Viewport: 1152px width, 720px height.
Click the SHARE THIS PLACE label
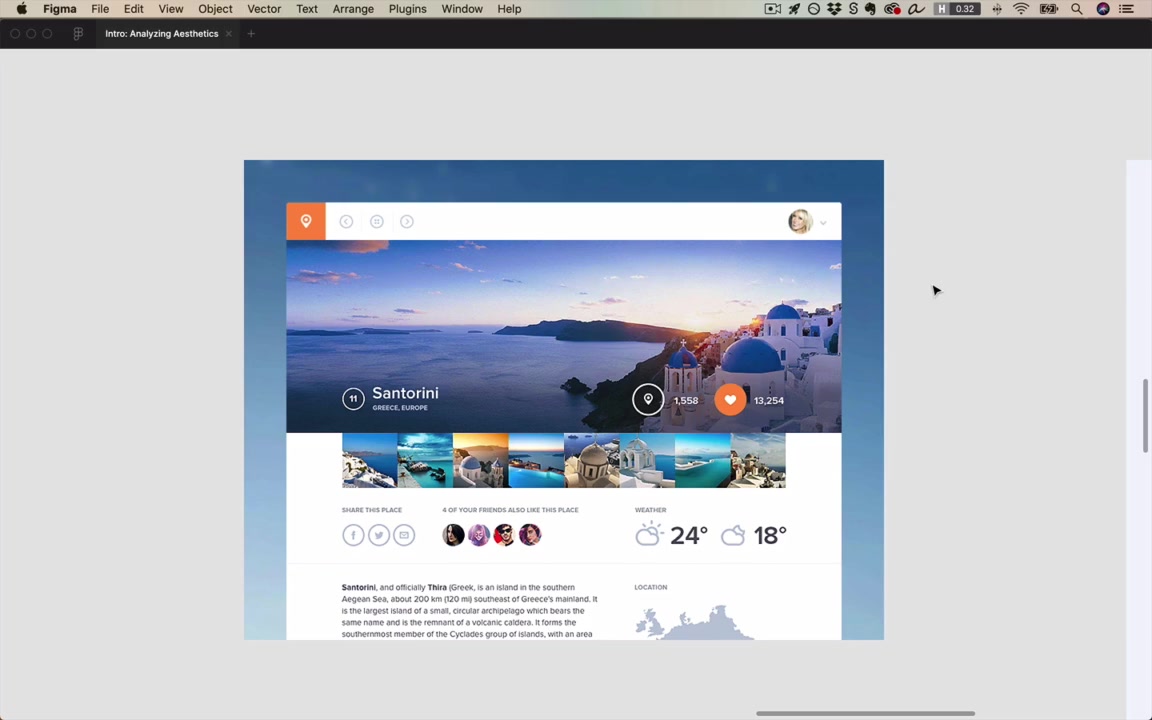[x=372, y=510]
